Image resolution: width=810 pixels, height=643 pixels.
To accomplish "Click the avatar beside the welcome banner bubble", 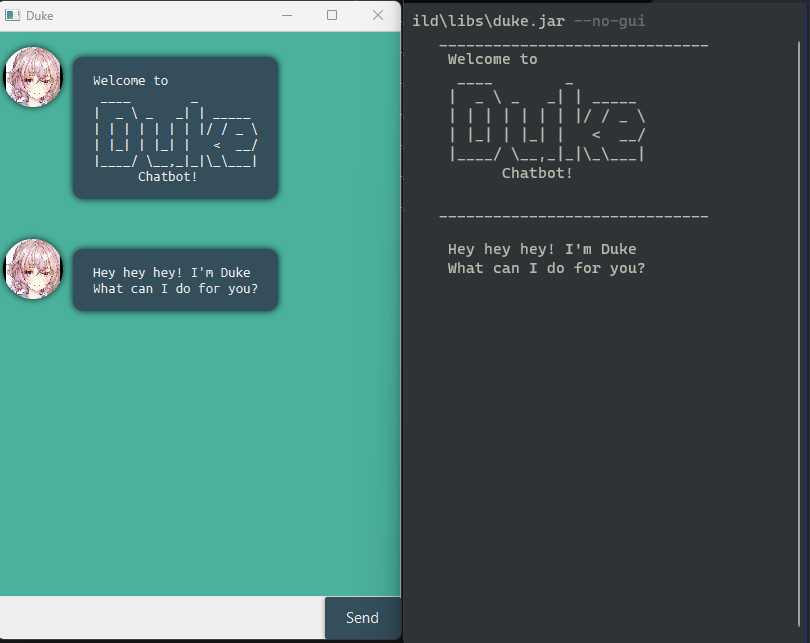I will pos(33,77).
